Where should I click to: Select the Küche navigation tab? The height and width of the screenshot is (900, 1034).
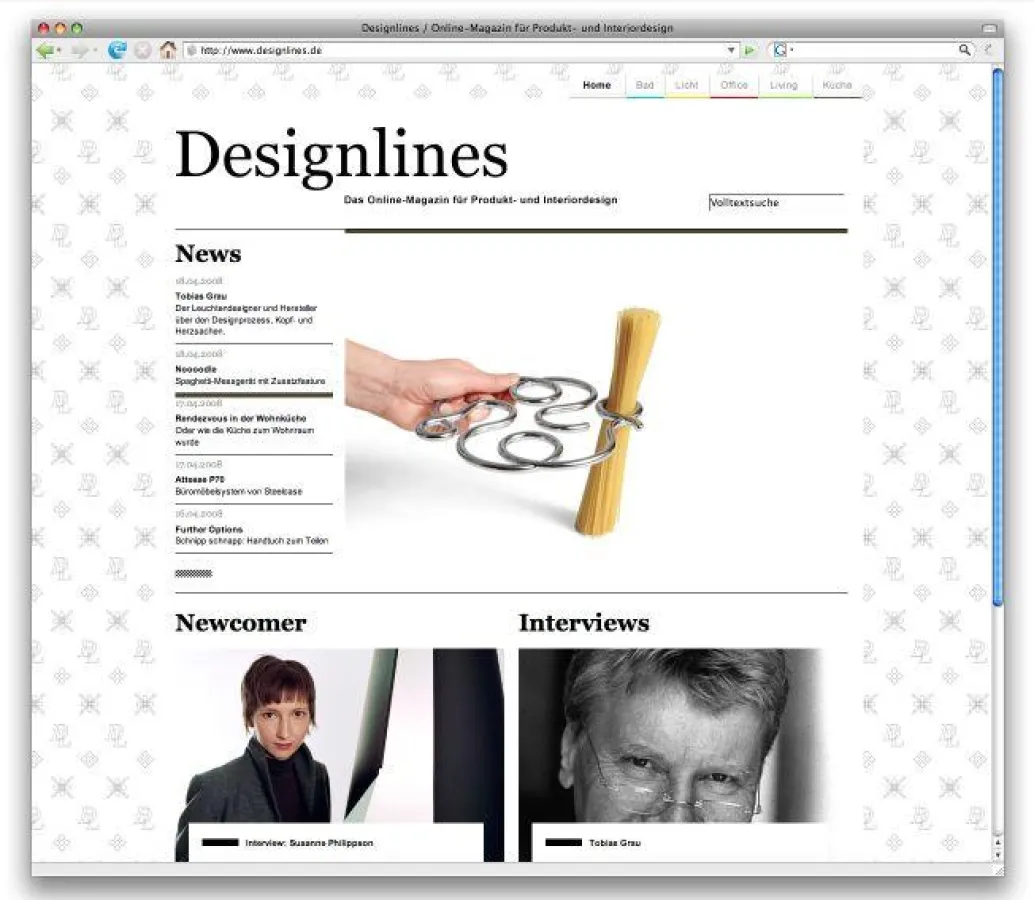837,85
